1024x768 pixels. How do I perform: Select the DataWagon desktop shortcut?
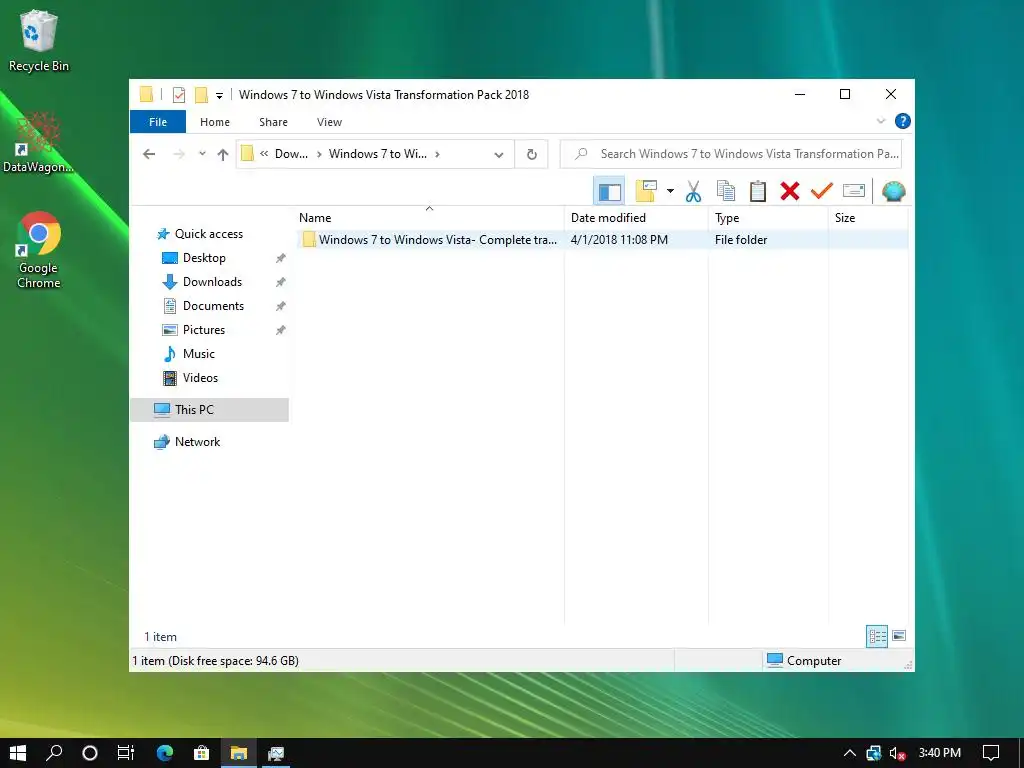tap(39, 142)
